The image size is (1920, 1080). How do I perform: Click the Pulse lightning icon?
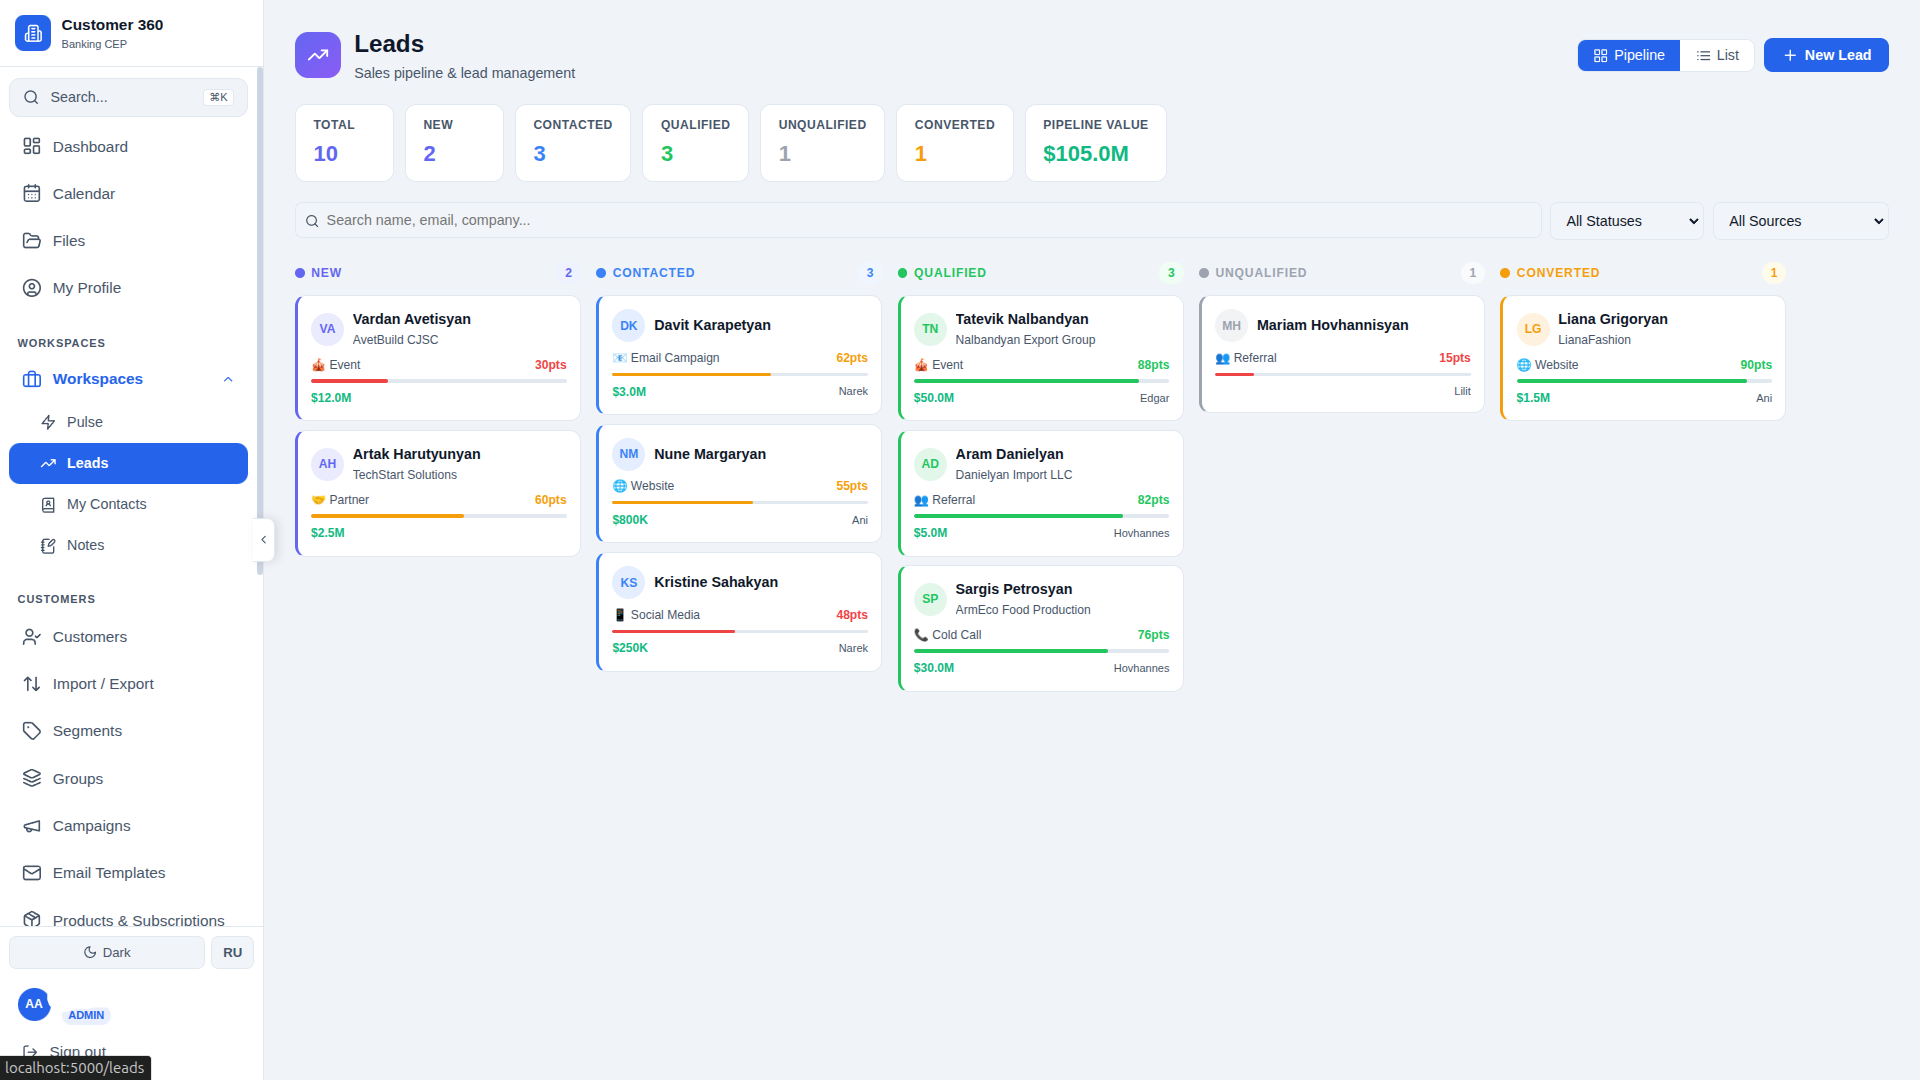point(48,422)
